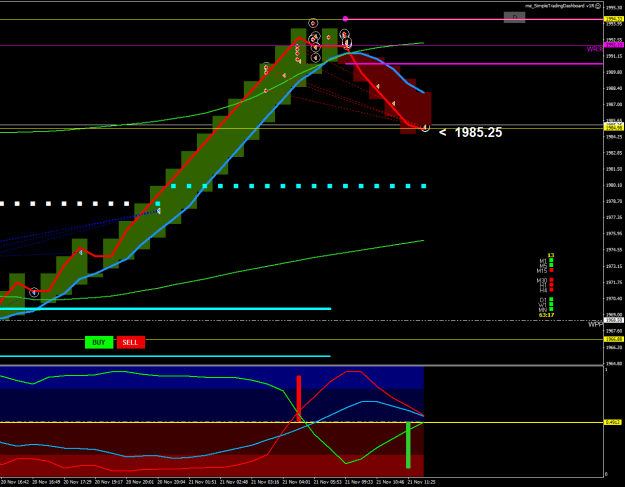Screen dimensions: 625x487
Task: Click the magenta dot on the pink line
Action: (x=345, y=19)
